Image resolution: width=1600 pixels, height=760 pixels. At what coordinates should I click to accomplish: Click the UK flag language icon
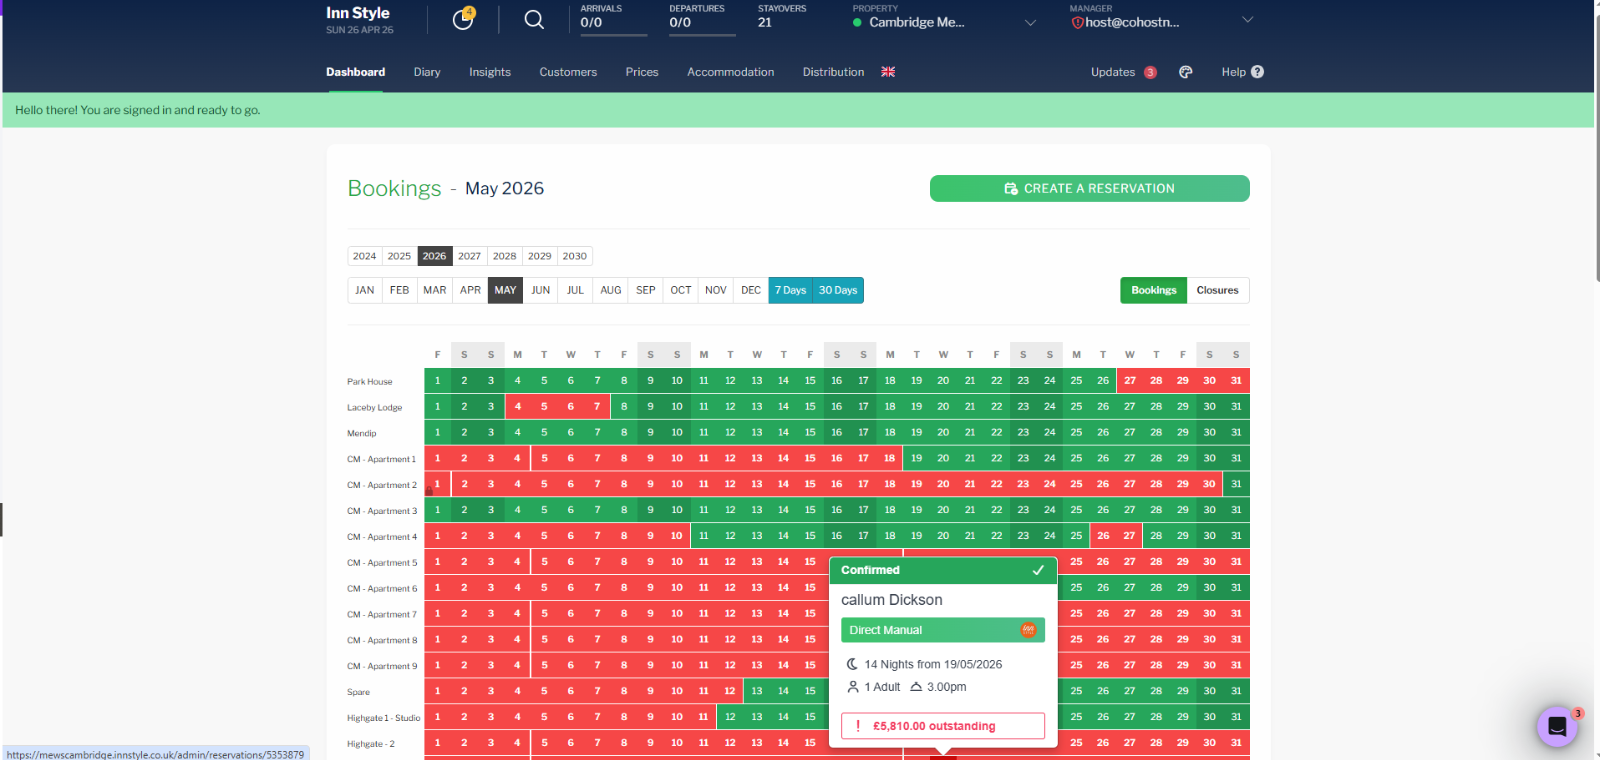click(x=888, y=72)
